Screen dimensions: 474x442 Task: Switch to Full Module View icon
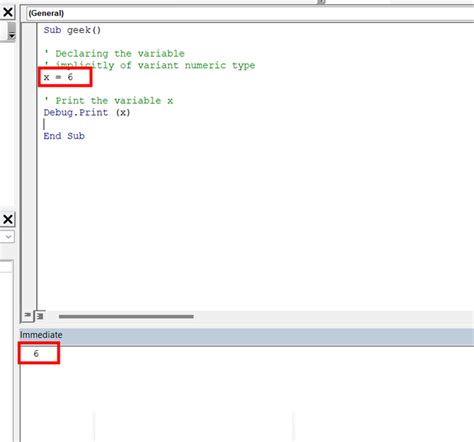tap(40, 316)
